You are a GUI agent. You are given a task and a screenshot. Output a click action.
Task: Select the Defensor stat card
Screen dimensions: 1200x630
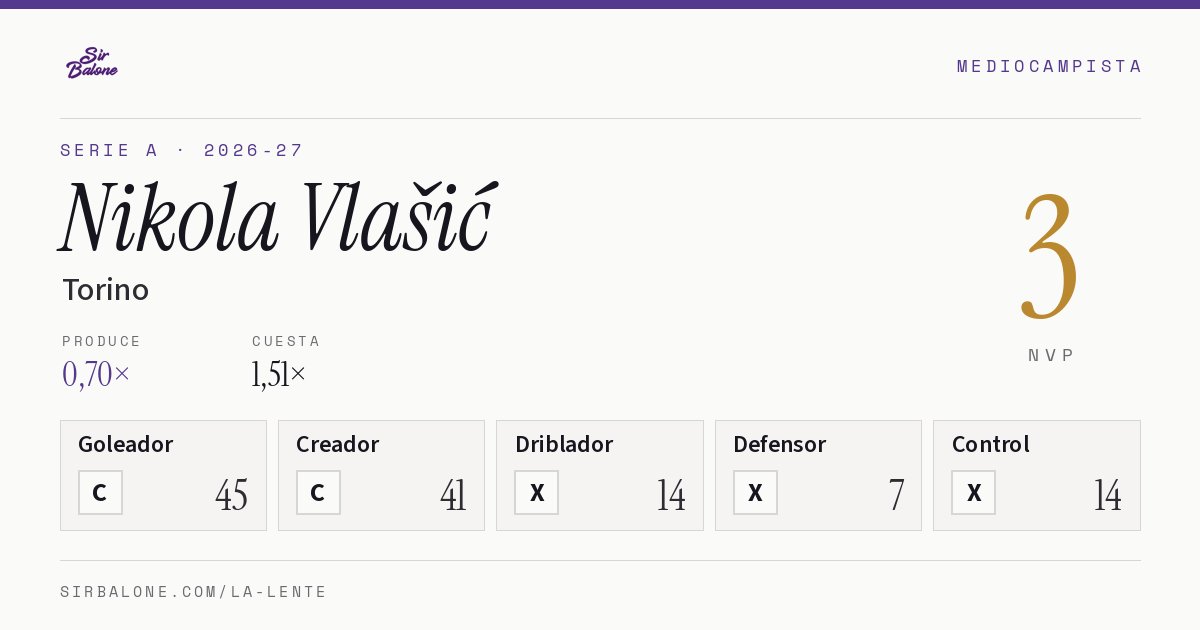[x=818, y=475]
